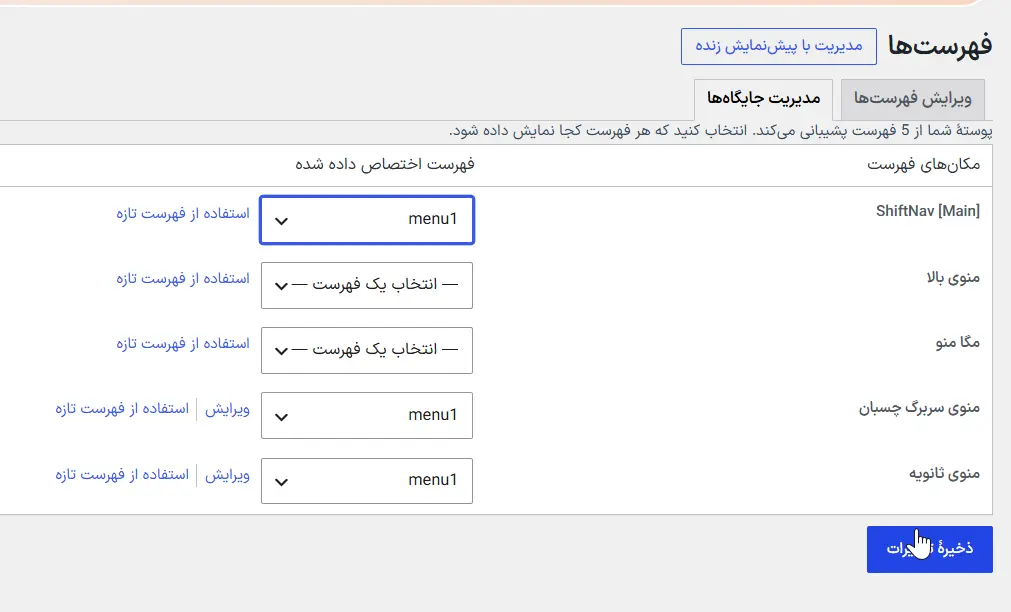Click استفاده از فهرست تازه in منوی ثانویه row
This screenshot has height=612, width=1011.
point(122,475)
